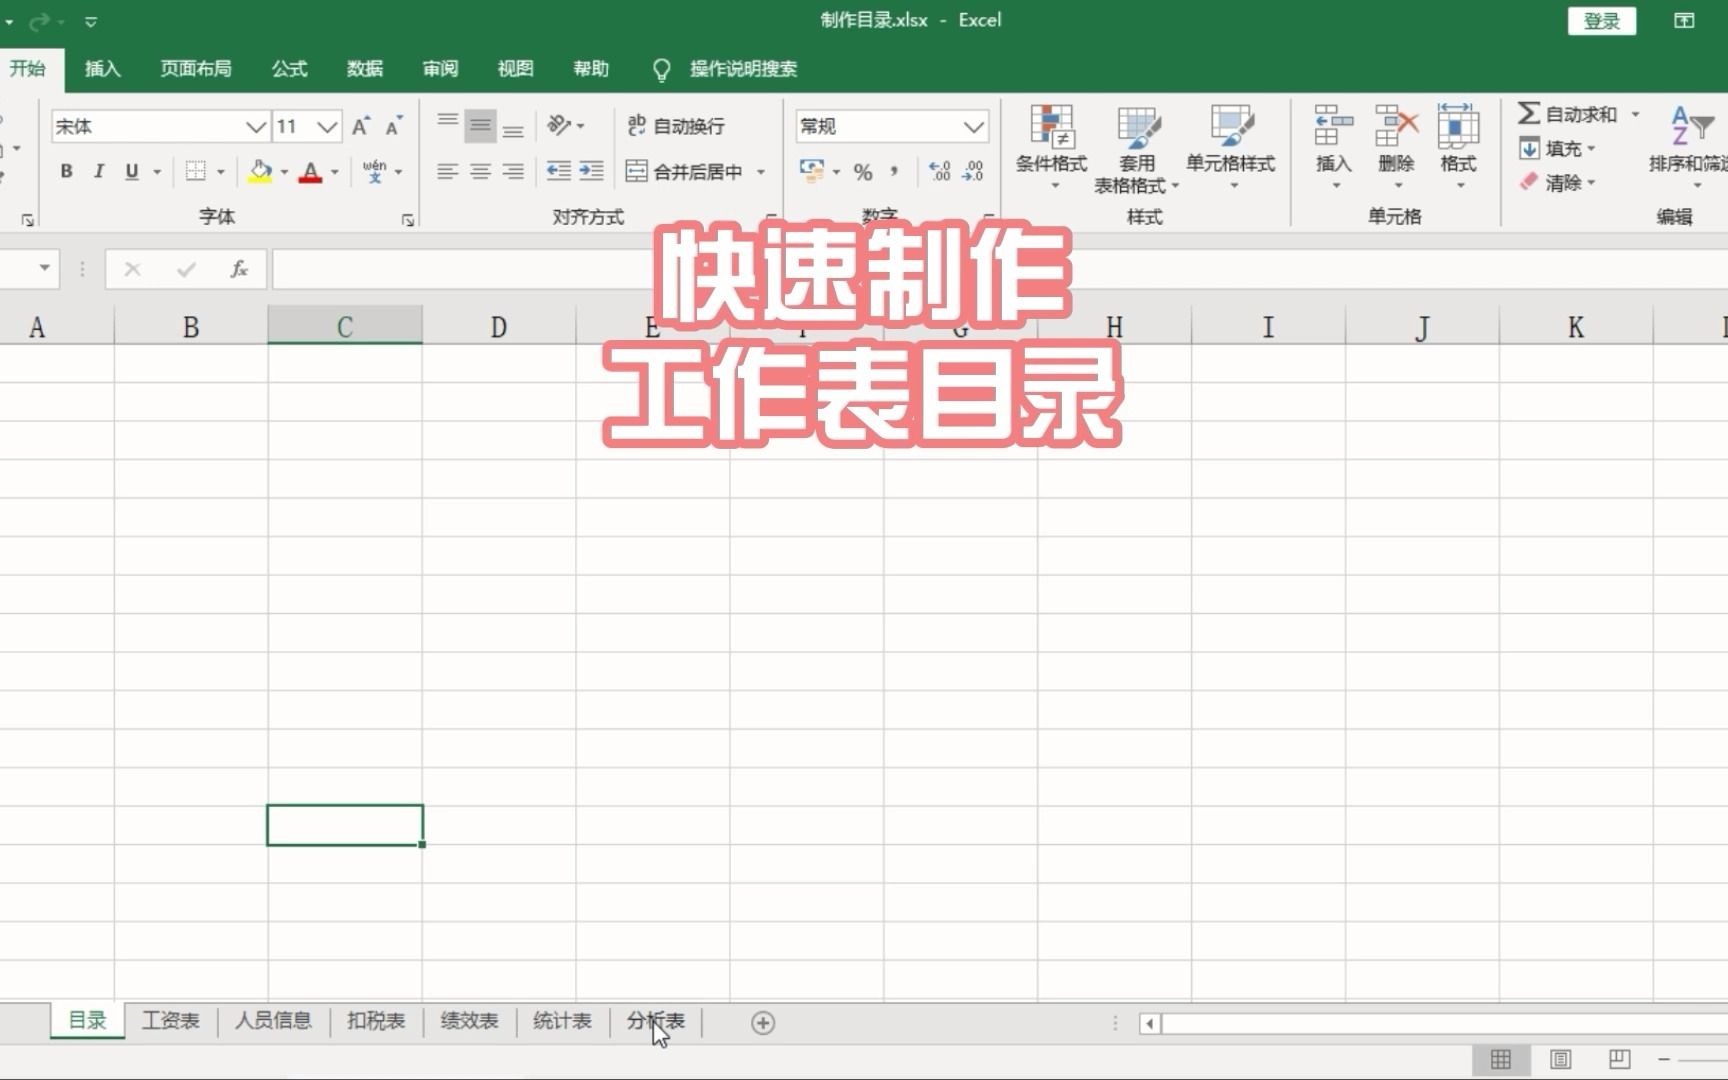Enable 自动换行 (wrap text)
This screenshot has width=1728, height=1080.
[675, 126]
